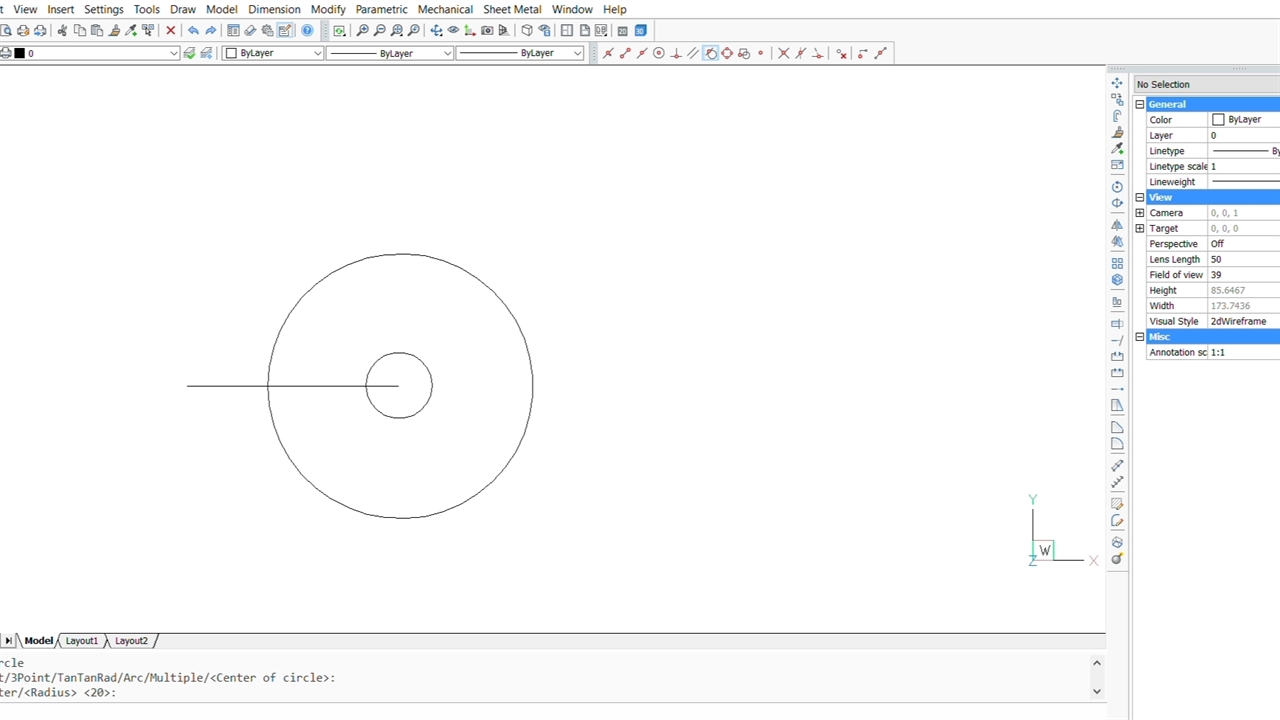
Task: Click the Move tool in Modify toolbar
Action: (1117, 83)
